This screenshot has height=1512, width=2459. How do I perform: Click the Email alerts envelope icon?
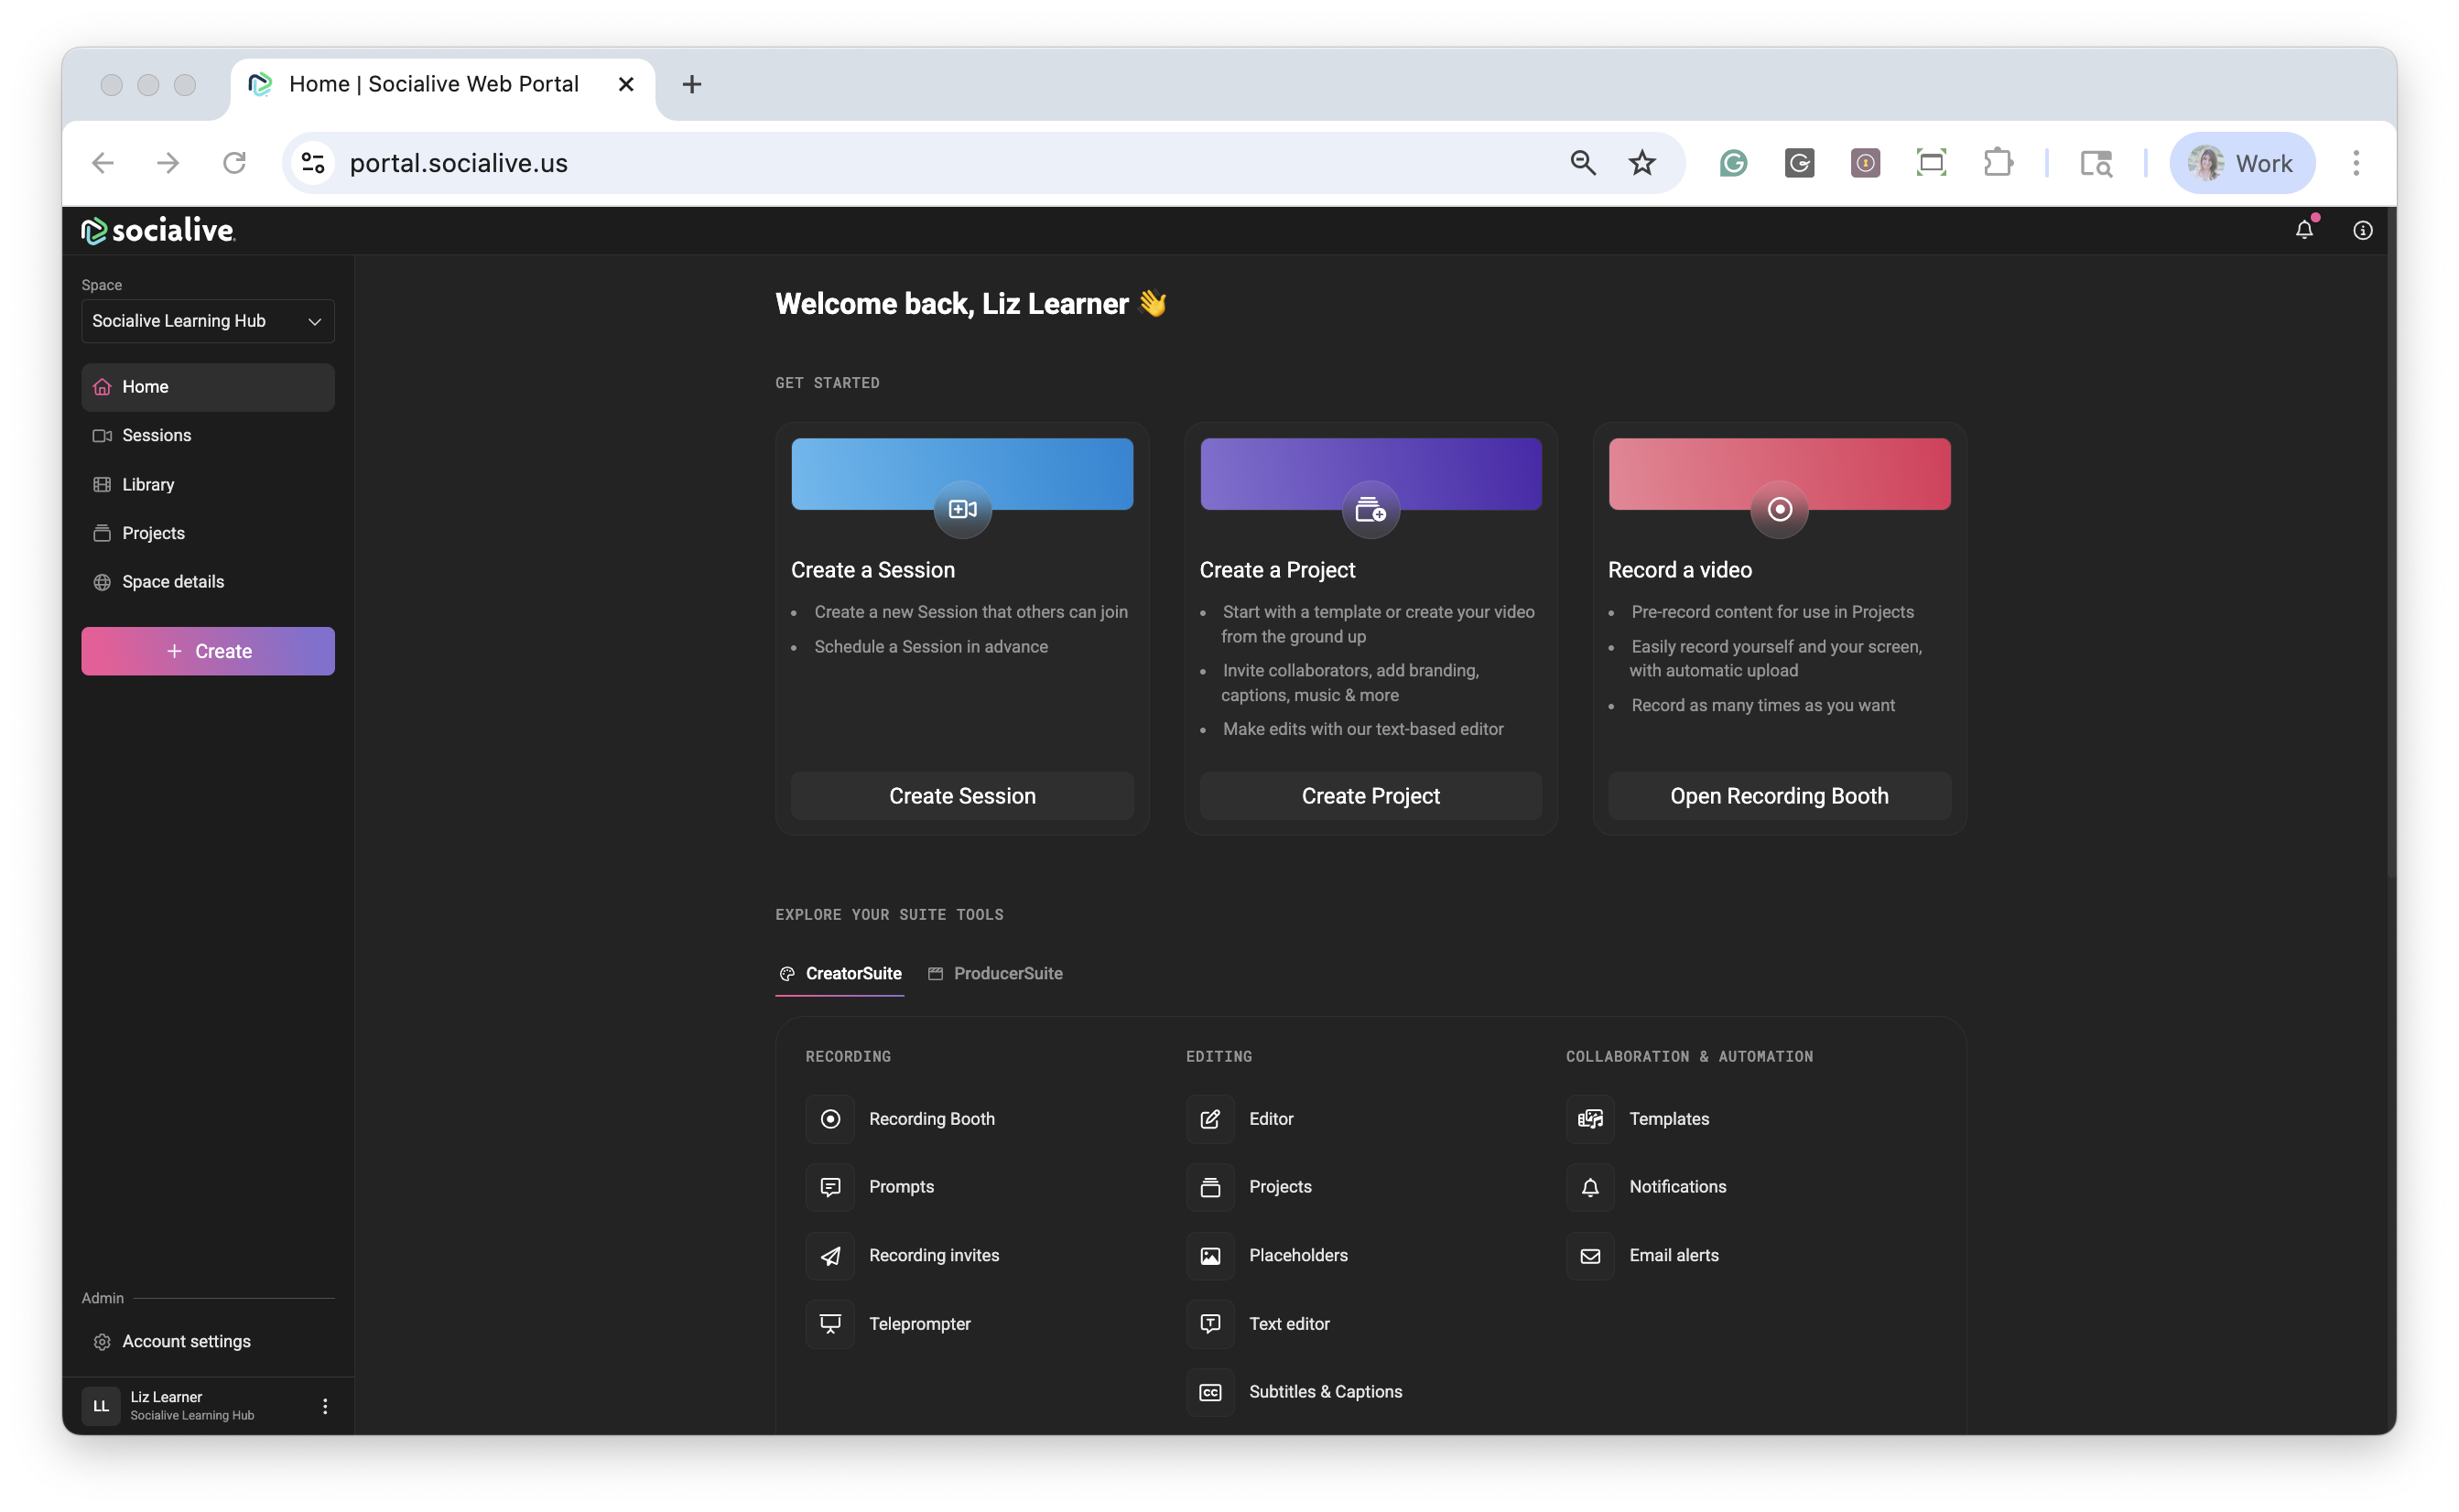point(1590,1256)
